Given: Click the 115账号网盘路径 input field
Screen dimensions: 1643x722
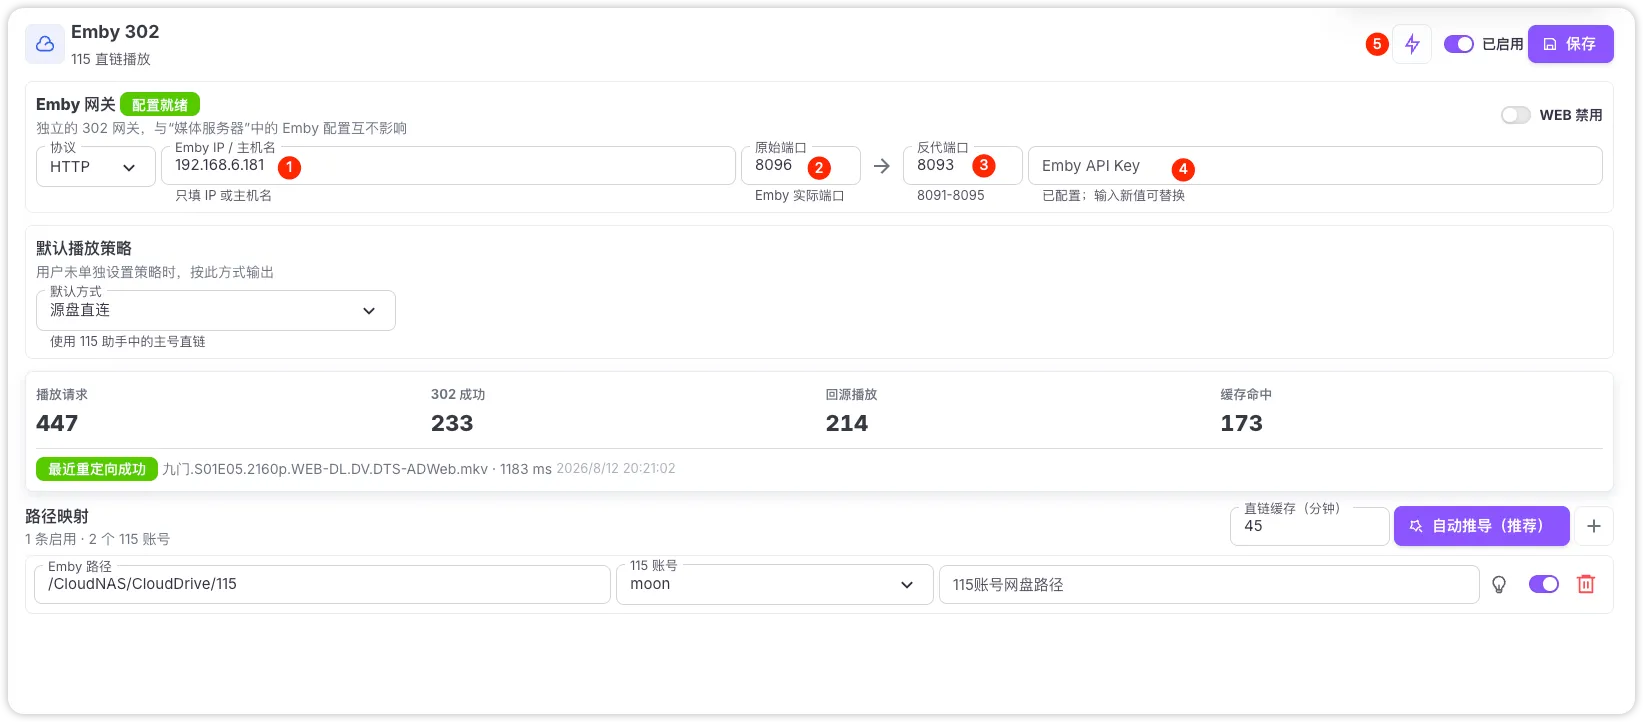Looking at the screenshot, I should pos(1209,584).
